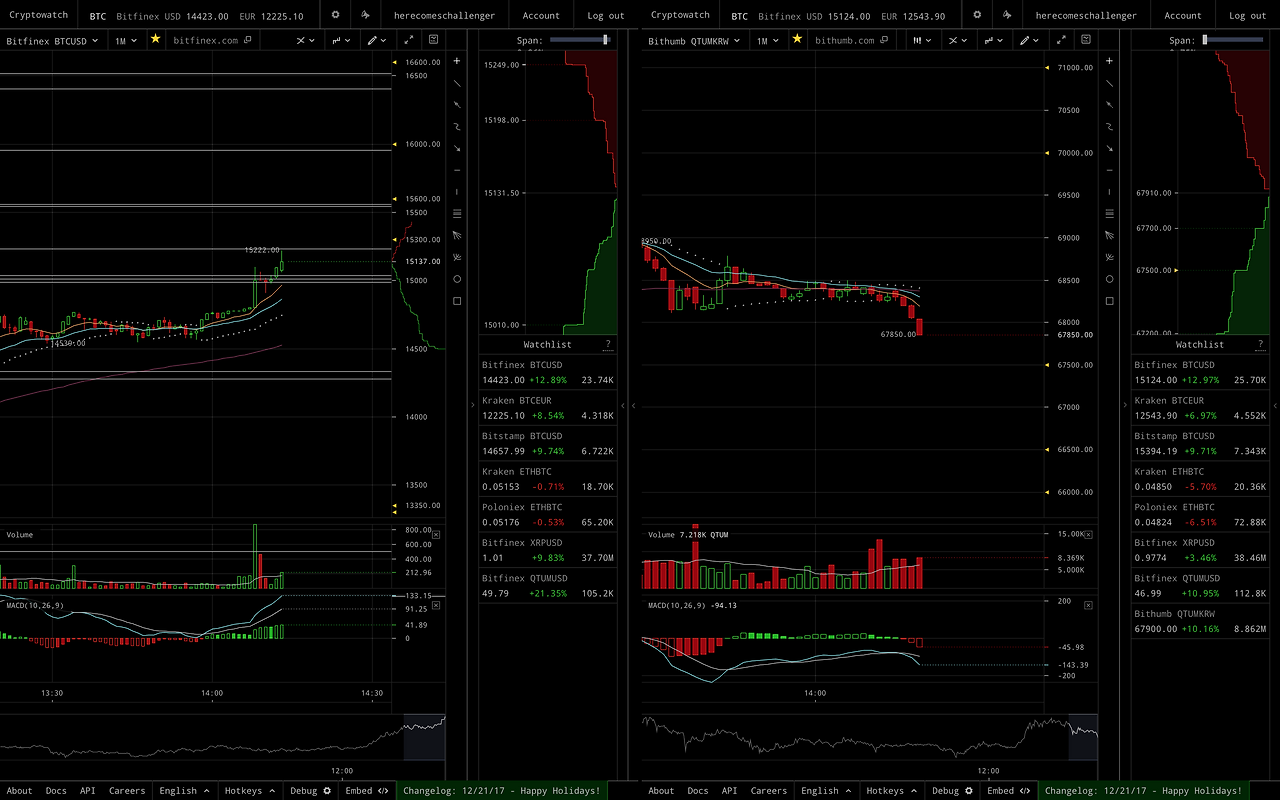This screenshot has width=1280, height=800.
Task: Open pencil drawing dropdown in right window
Action: [1028, 41]
